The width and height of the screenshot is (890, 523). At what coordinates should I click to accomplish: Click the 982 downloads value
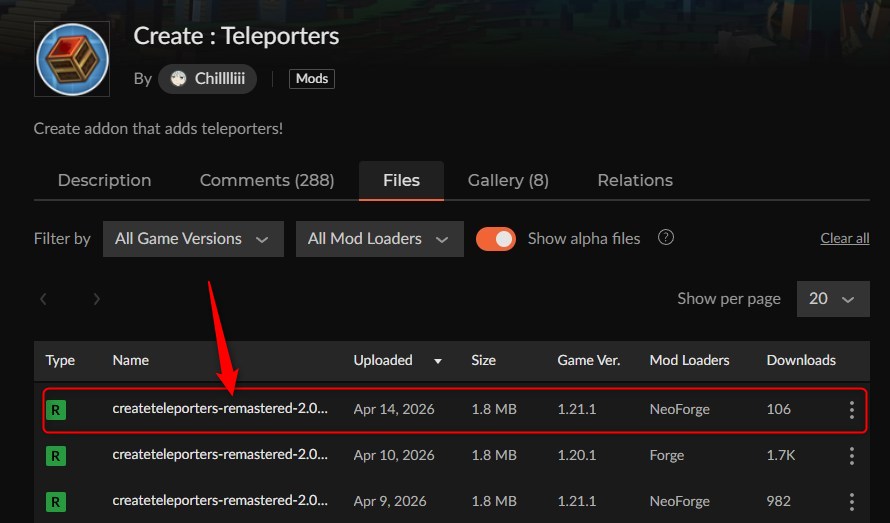click(x=778, y=501)
